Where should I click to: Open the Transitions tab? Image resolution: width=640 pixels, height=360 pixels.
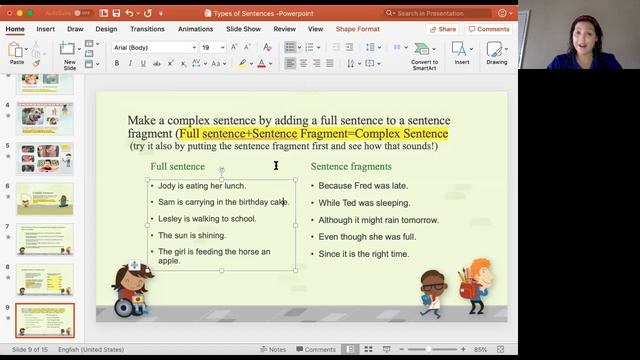coord(147,29)
